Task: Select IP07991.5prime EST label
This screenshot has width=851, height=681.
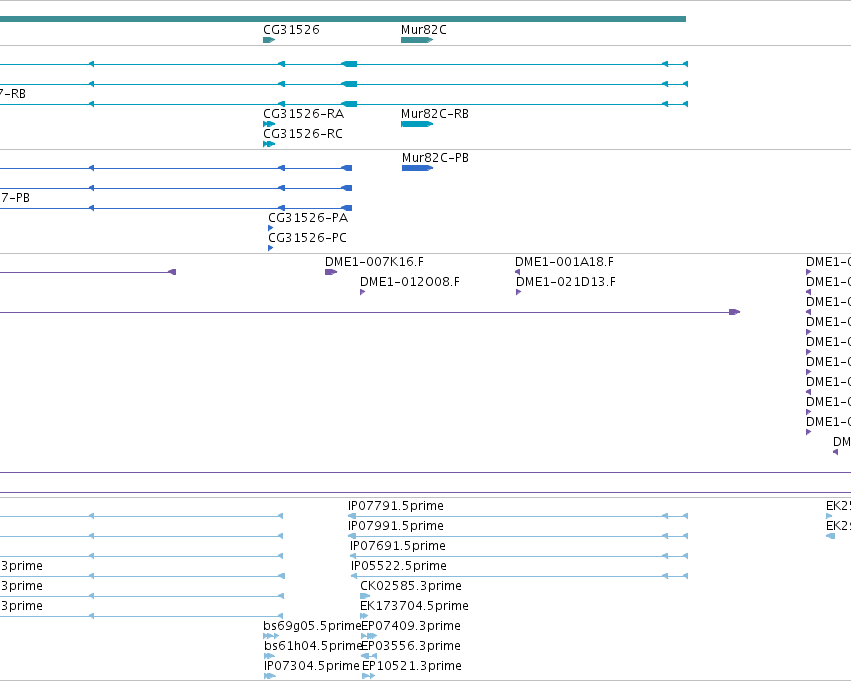Action: coord(396,526)
